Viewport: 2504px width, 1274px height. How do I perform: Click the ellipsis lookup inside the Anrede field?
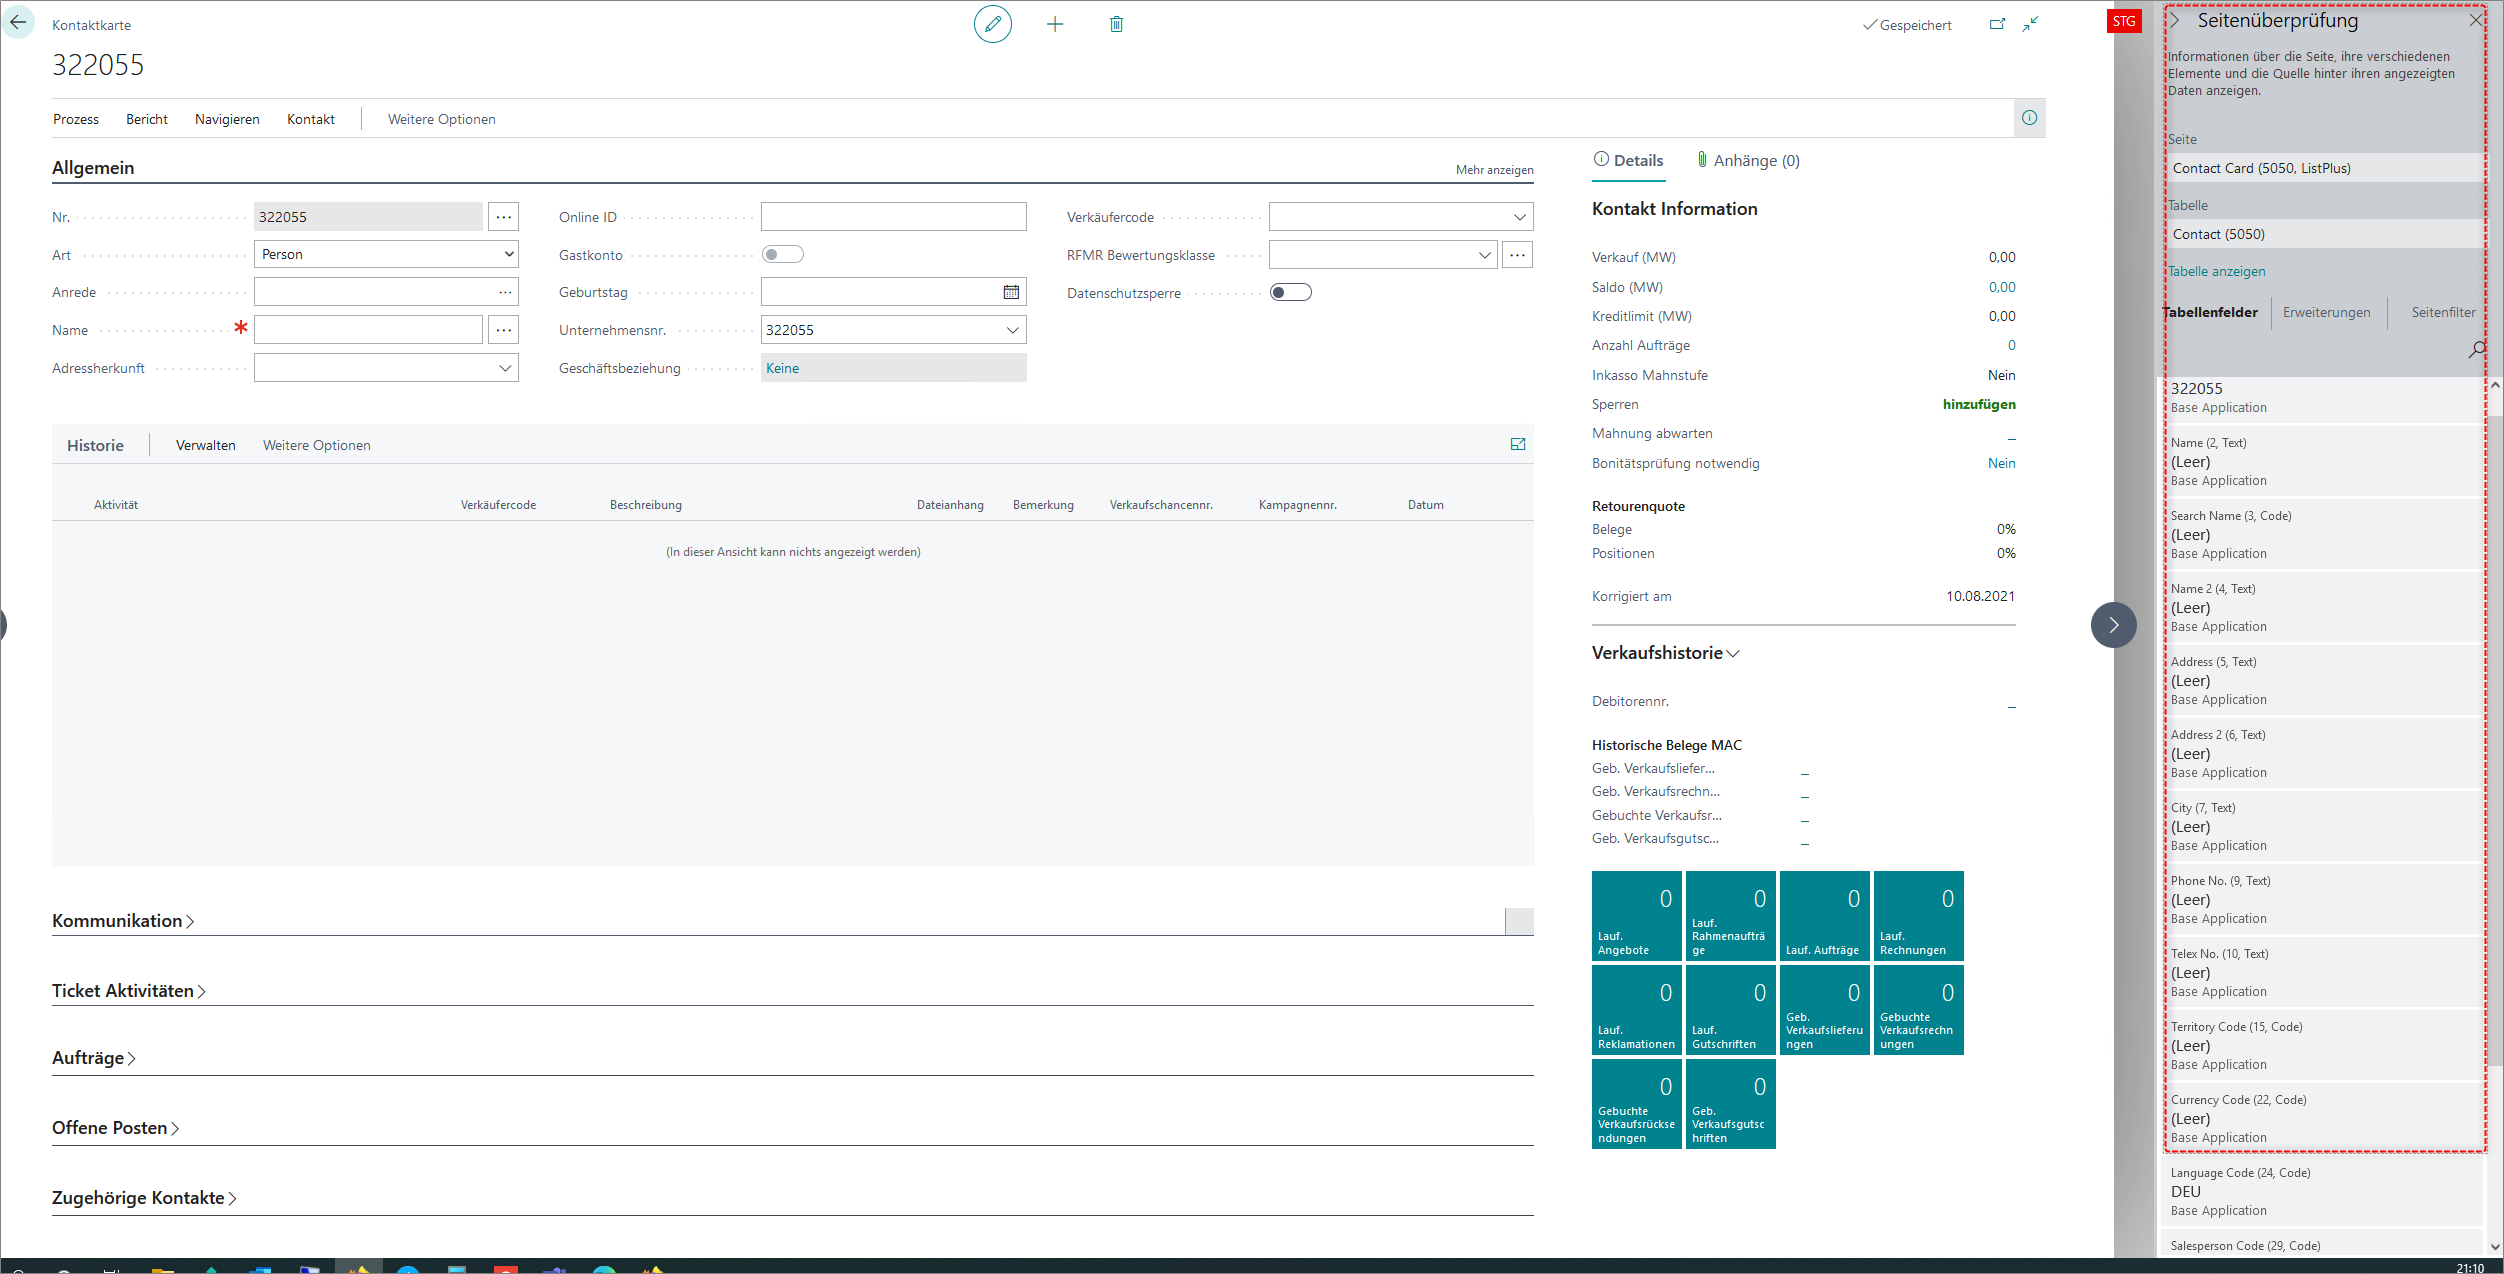[x=505, y=292]
